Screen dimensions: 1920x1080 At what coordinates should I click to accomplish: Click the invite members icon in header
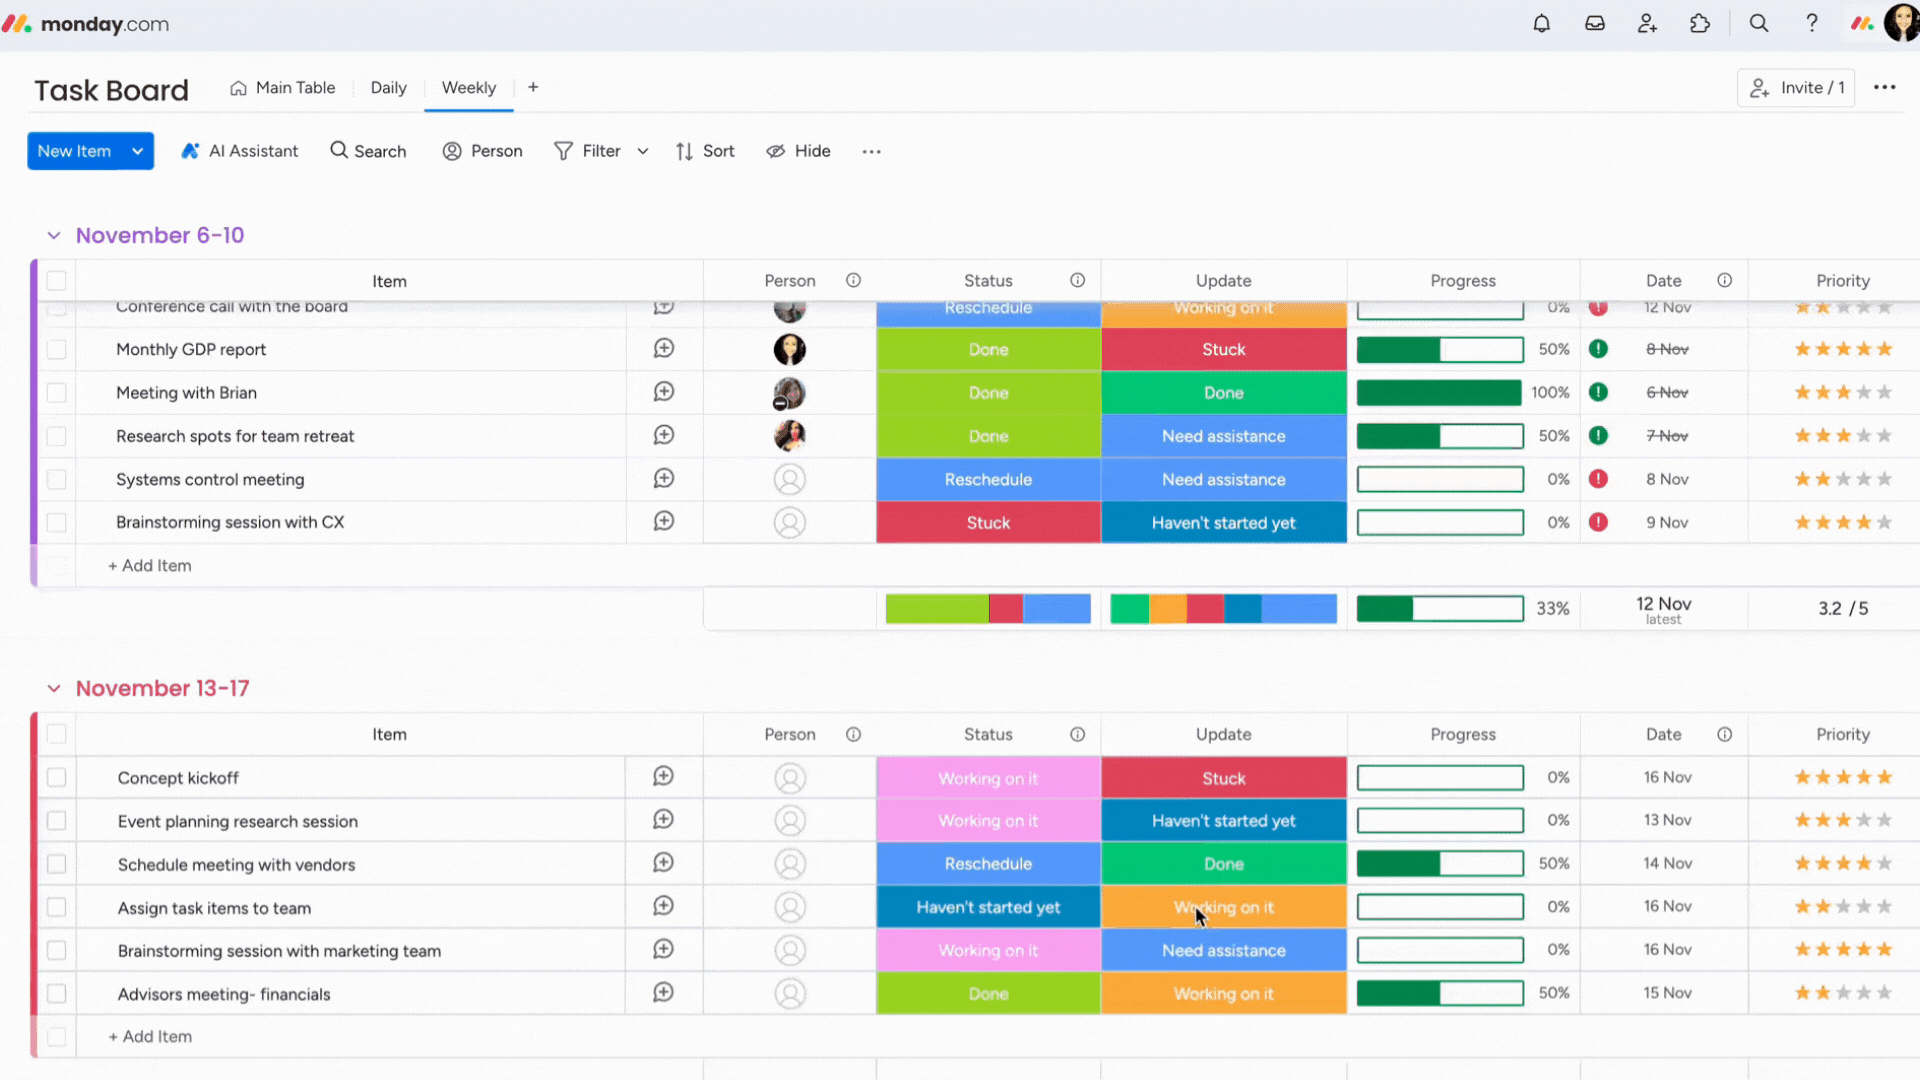coord(1647,23)
